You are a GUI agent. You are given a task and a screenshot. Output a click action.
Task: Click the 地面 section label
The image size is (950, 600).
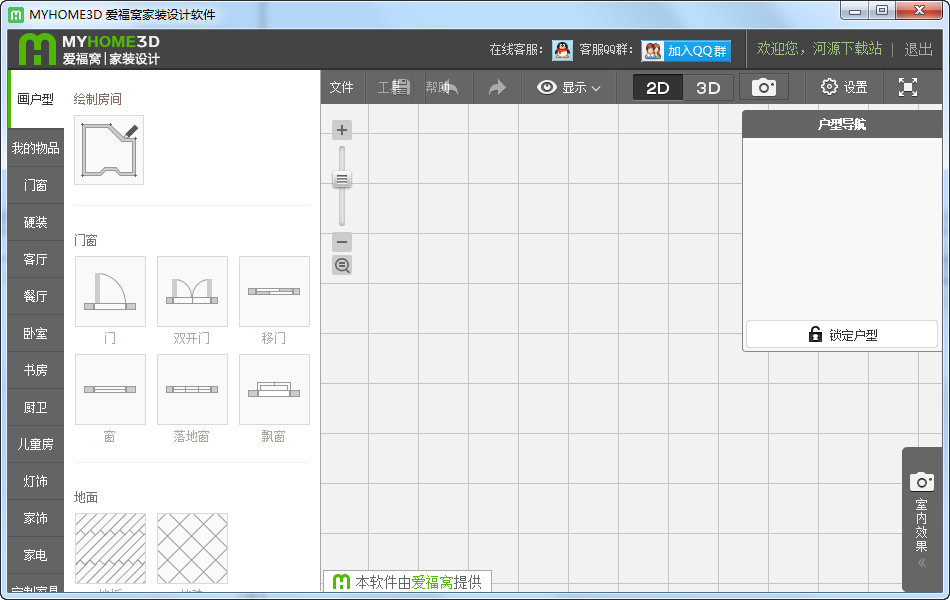85,497
